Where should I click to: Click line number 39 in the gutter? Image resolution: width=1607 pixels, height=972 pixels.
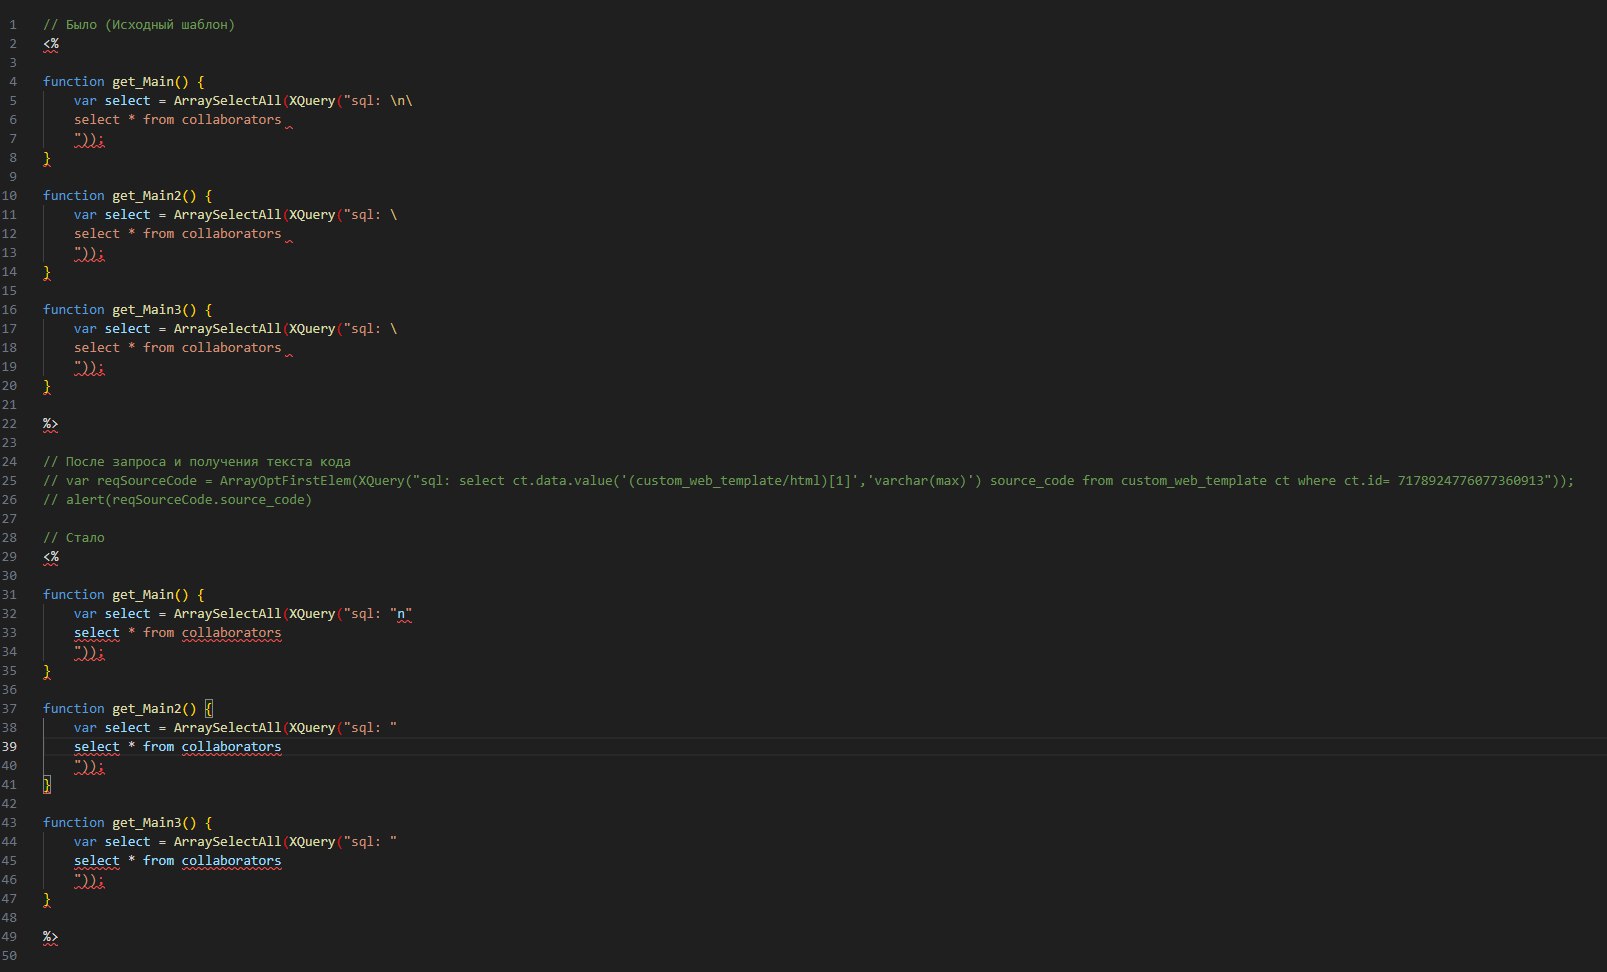pos(10,747)
